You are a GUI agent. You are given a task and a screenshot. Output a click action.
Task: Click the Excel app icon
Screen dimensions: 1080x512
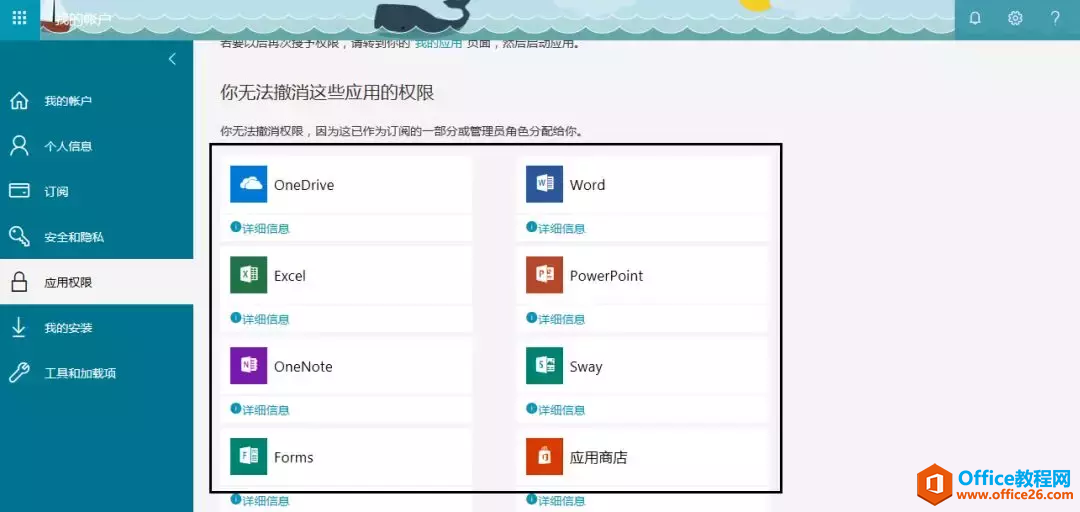[249, 275]
